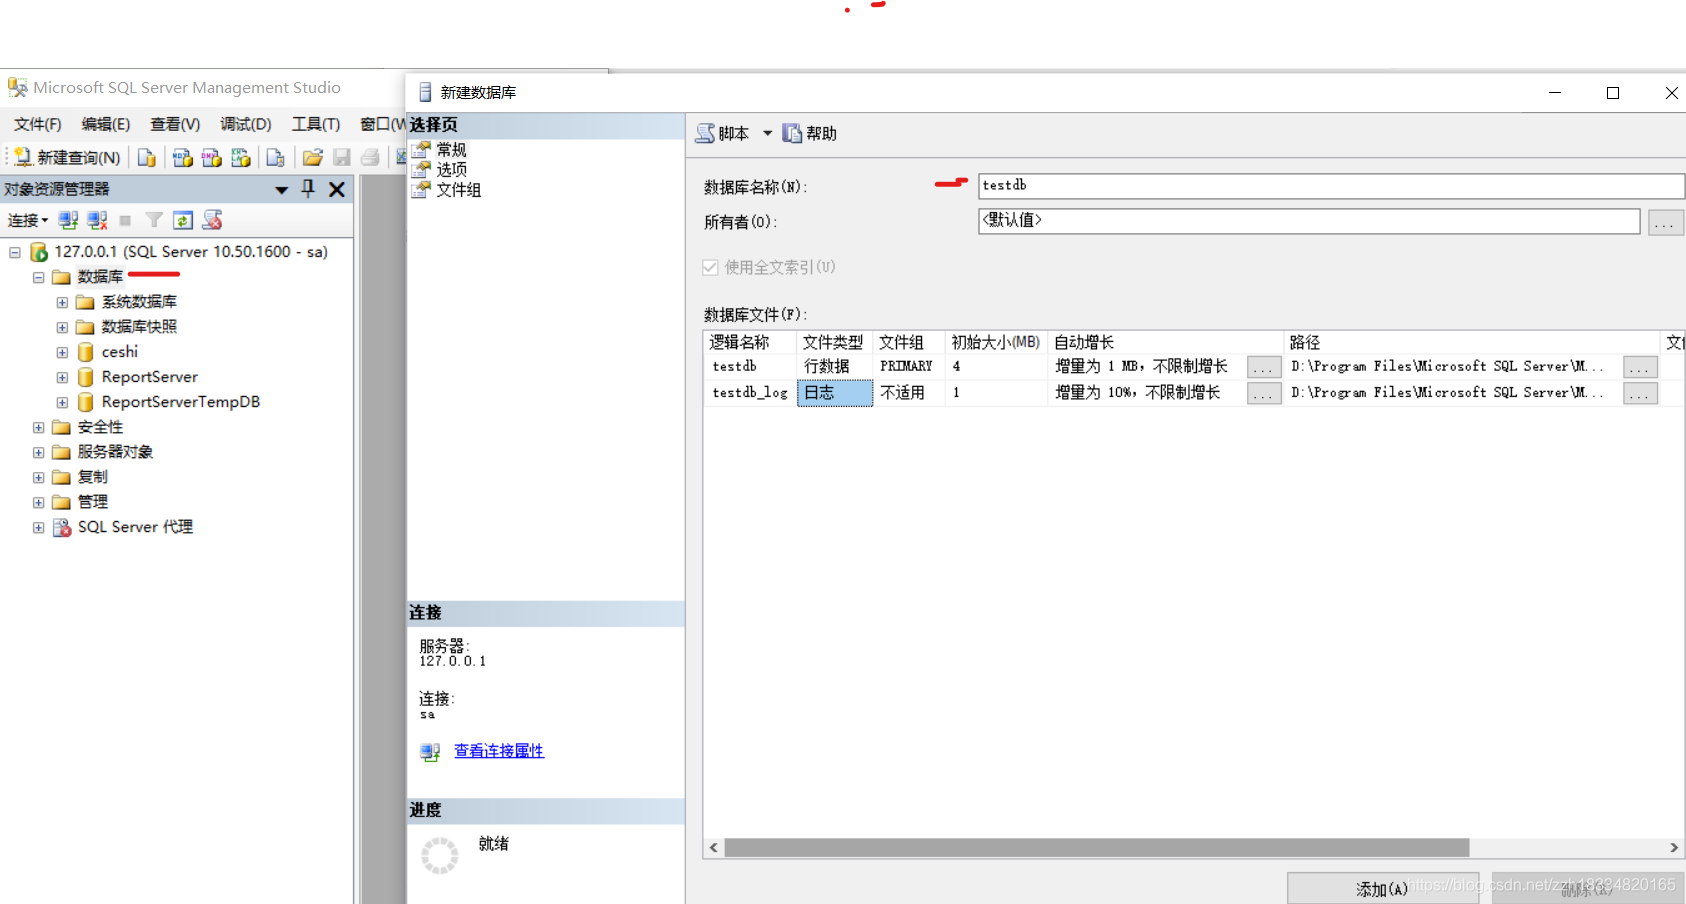Expand the 服务器对象 folder
The height and width of the screenshot is (904, 1686).
click(x=38, y=452)
